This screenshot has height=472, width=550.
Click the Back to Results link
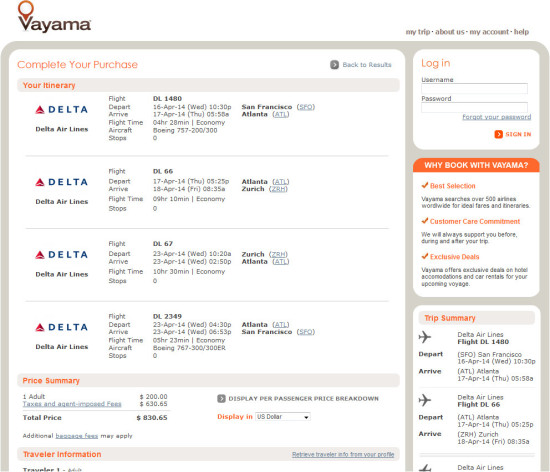click(367, 65)
